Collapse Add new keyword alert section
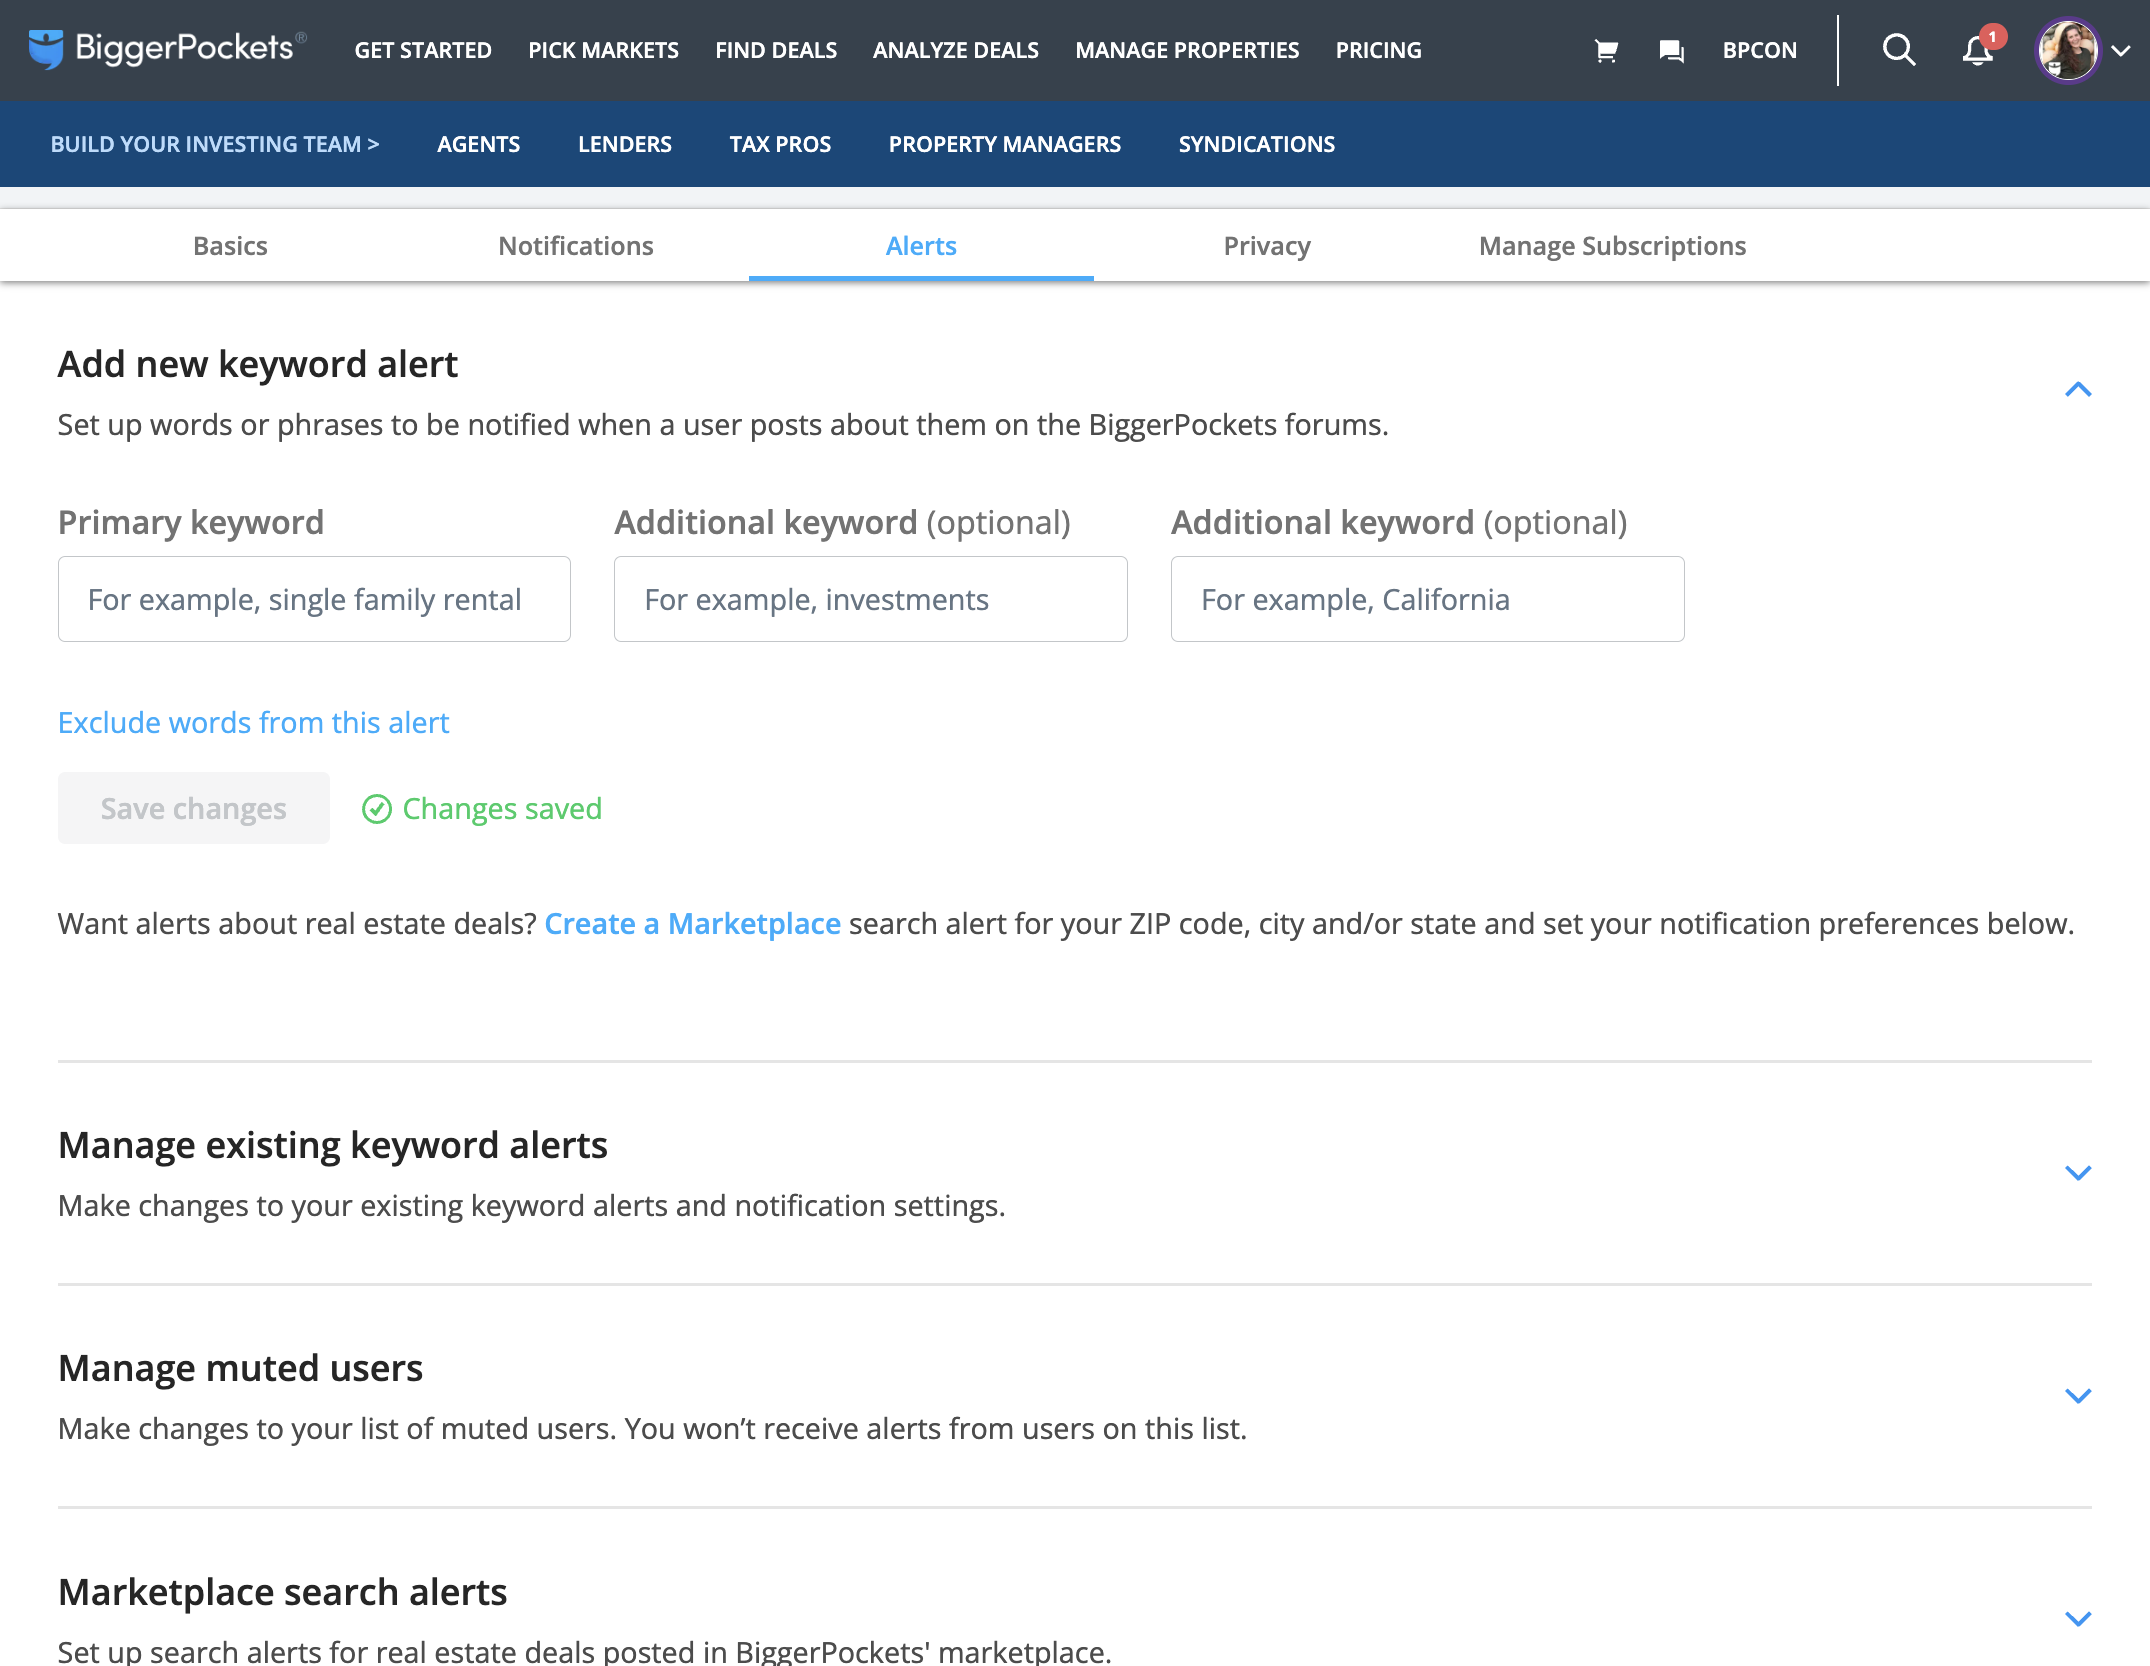The width and height of the screenshot is (2150, 1666). click(2078, 389)
